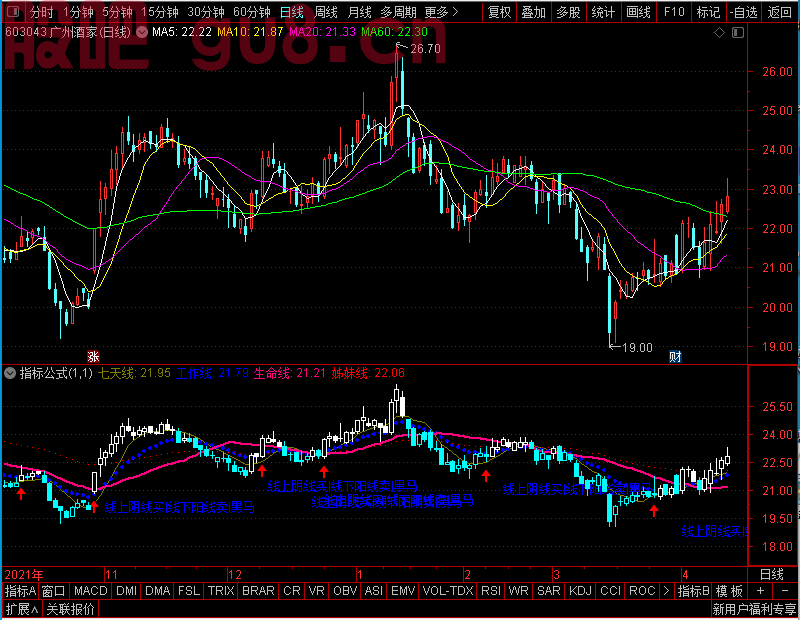The width and height of the screenshot is (800, 620).
Task: Switch to 15分钟 period
Action: click(160, 12)
